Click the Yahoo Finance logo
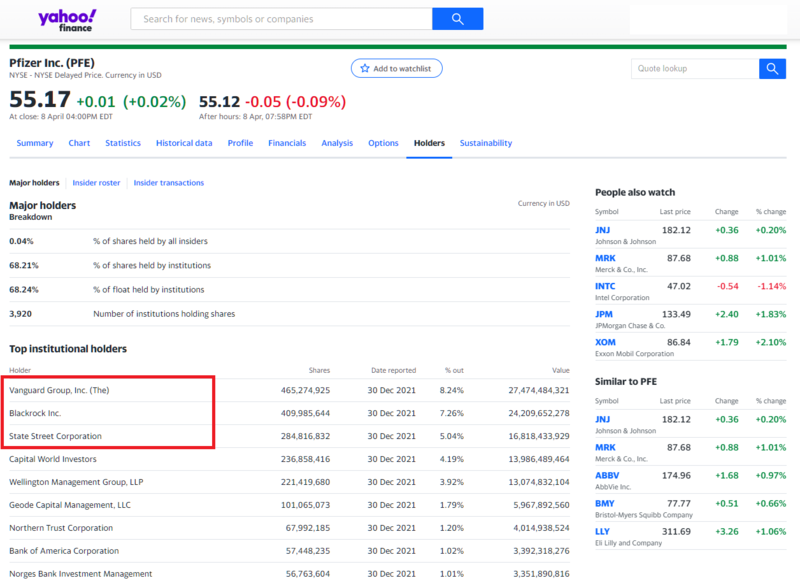800x583 pixels. [x=65, y=19]
